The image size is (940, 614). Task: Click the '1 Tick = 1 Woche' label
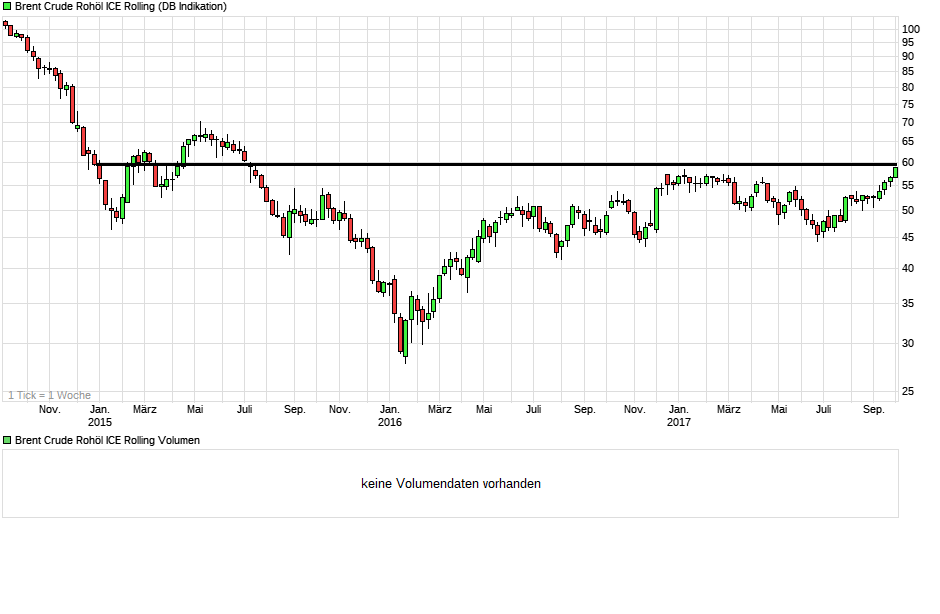[x=49, y=395]
